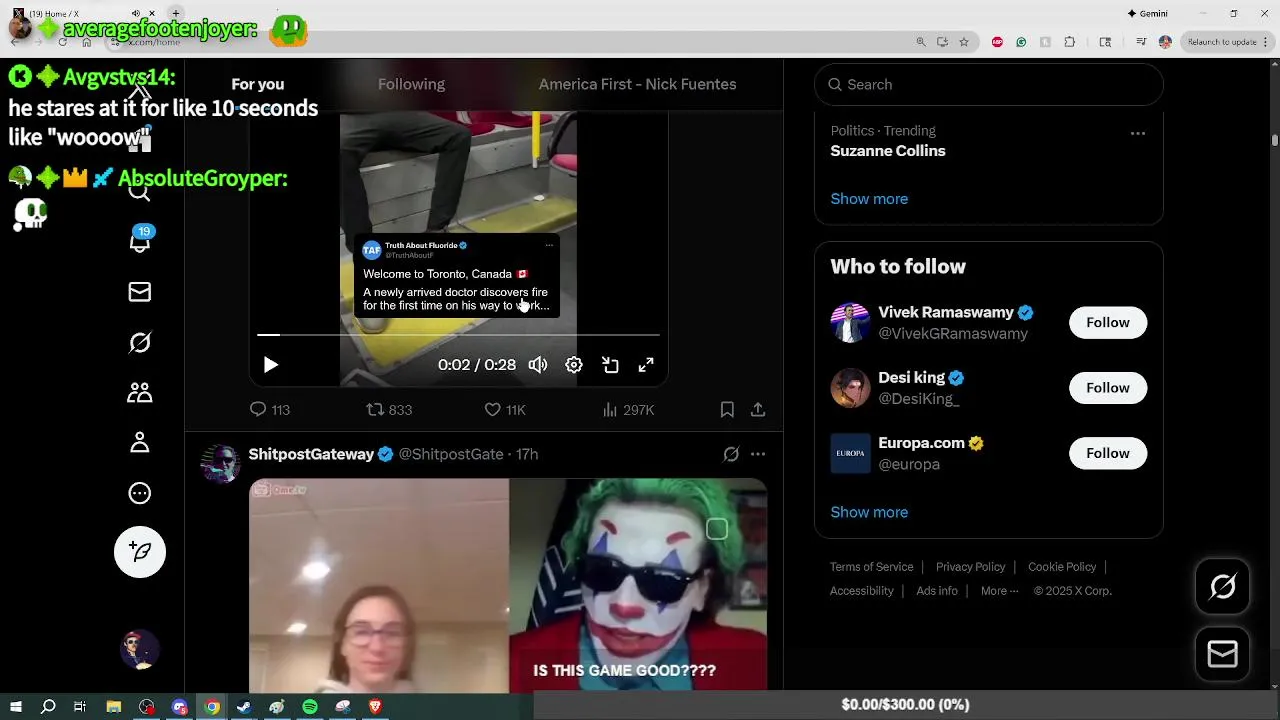The height and width of the screenshot is (720, 1280).
Task: Bookmark this page with star icon
Action: pos(964,42)
